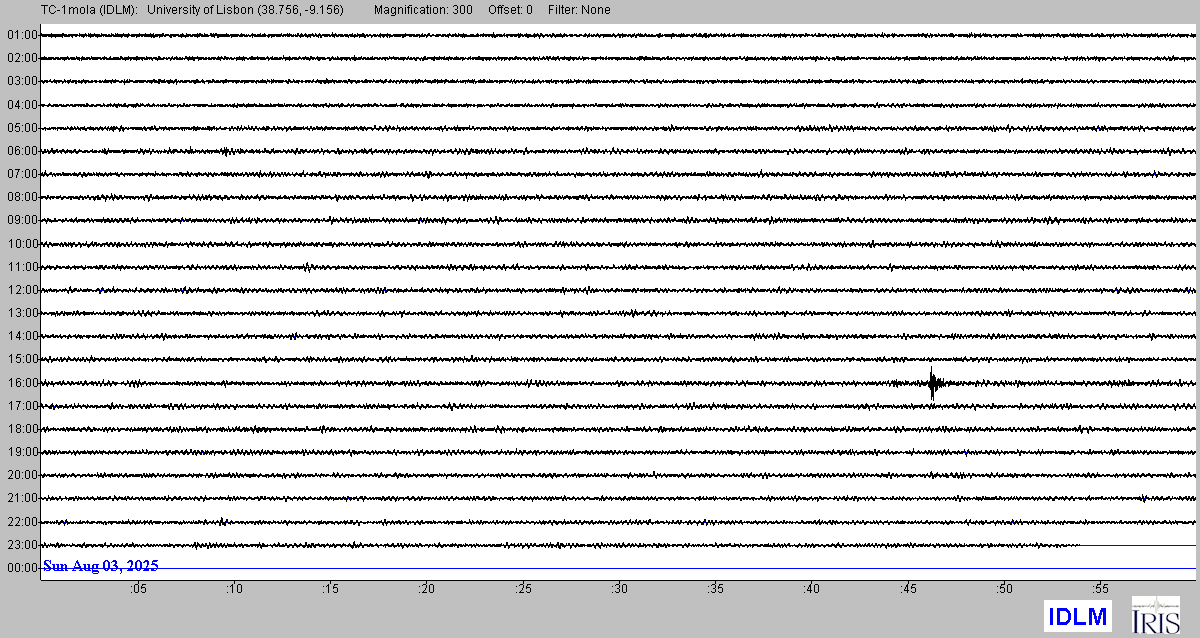Click the 12:00 hour label
Screen dimensions: 1200x638
(x=22, y=290)
